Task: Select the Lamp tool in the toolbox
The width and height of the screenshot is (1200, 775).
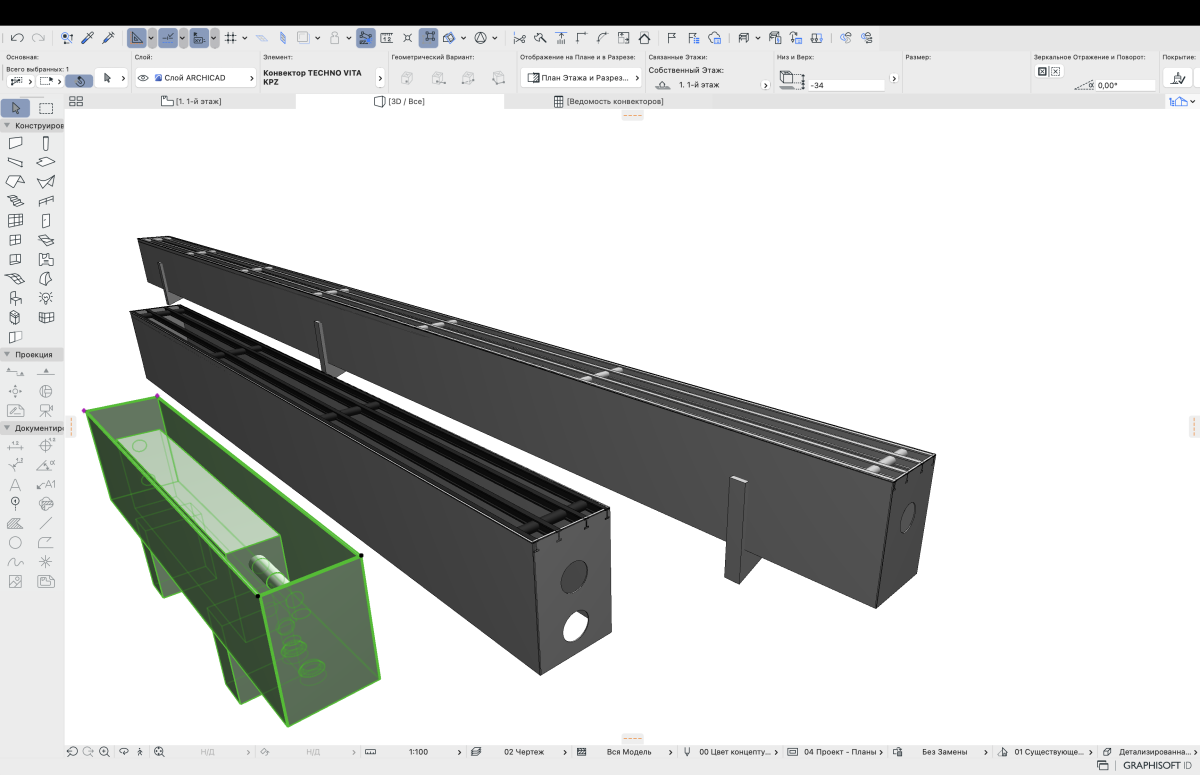Action: (46, 298)
